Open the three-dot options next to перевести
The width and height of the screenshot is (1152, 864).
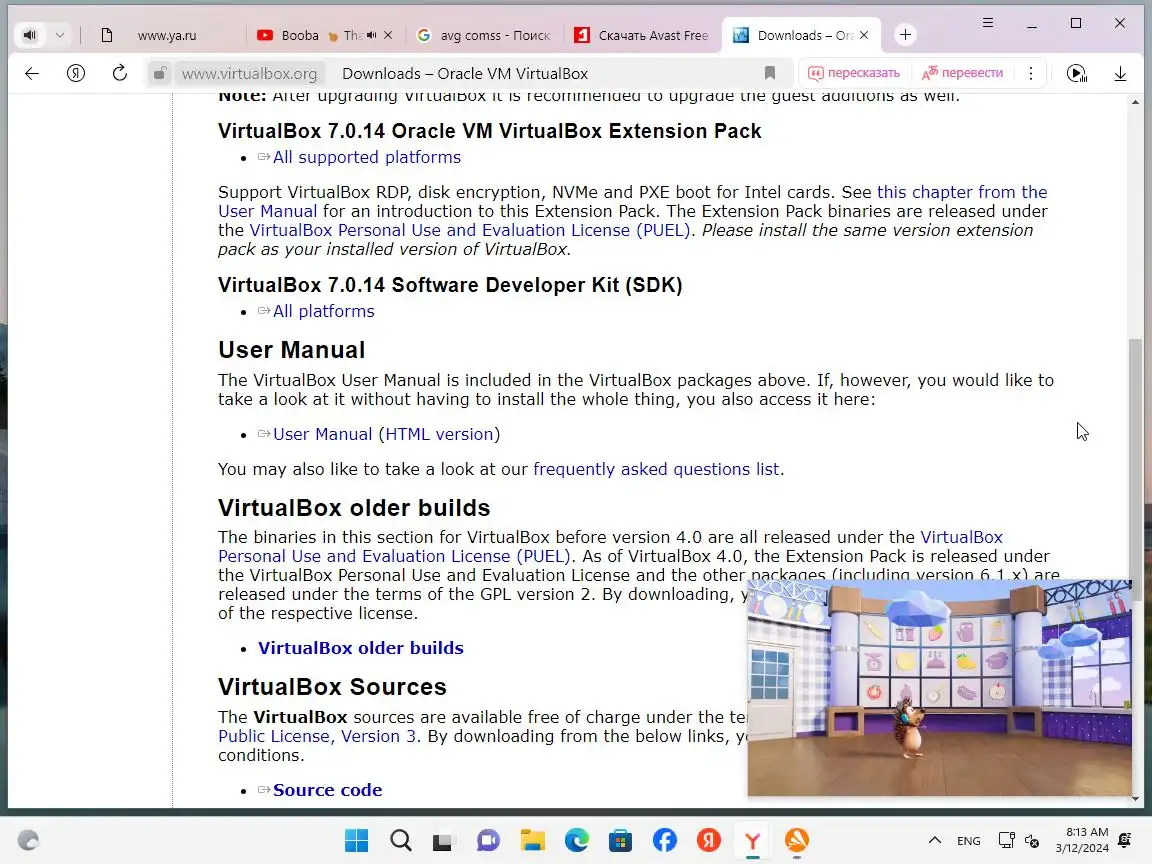1031,73
